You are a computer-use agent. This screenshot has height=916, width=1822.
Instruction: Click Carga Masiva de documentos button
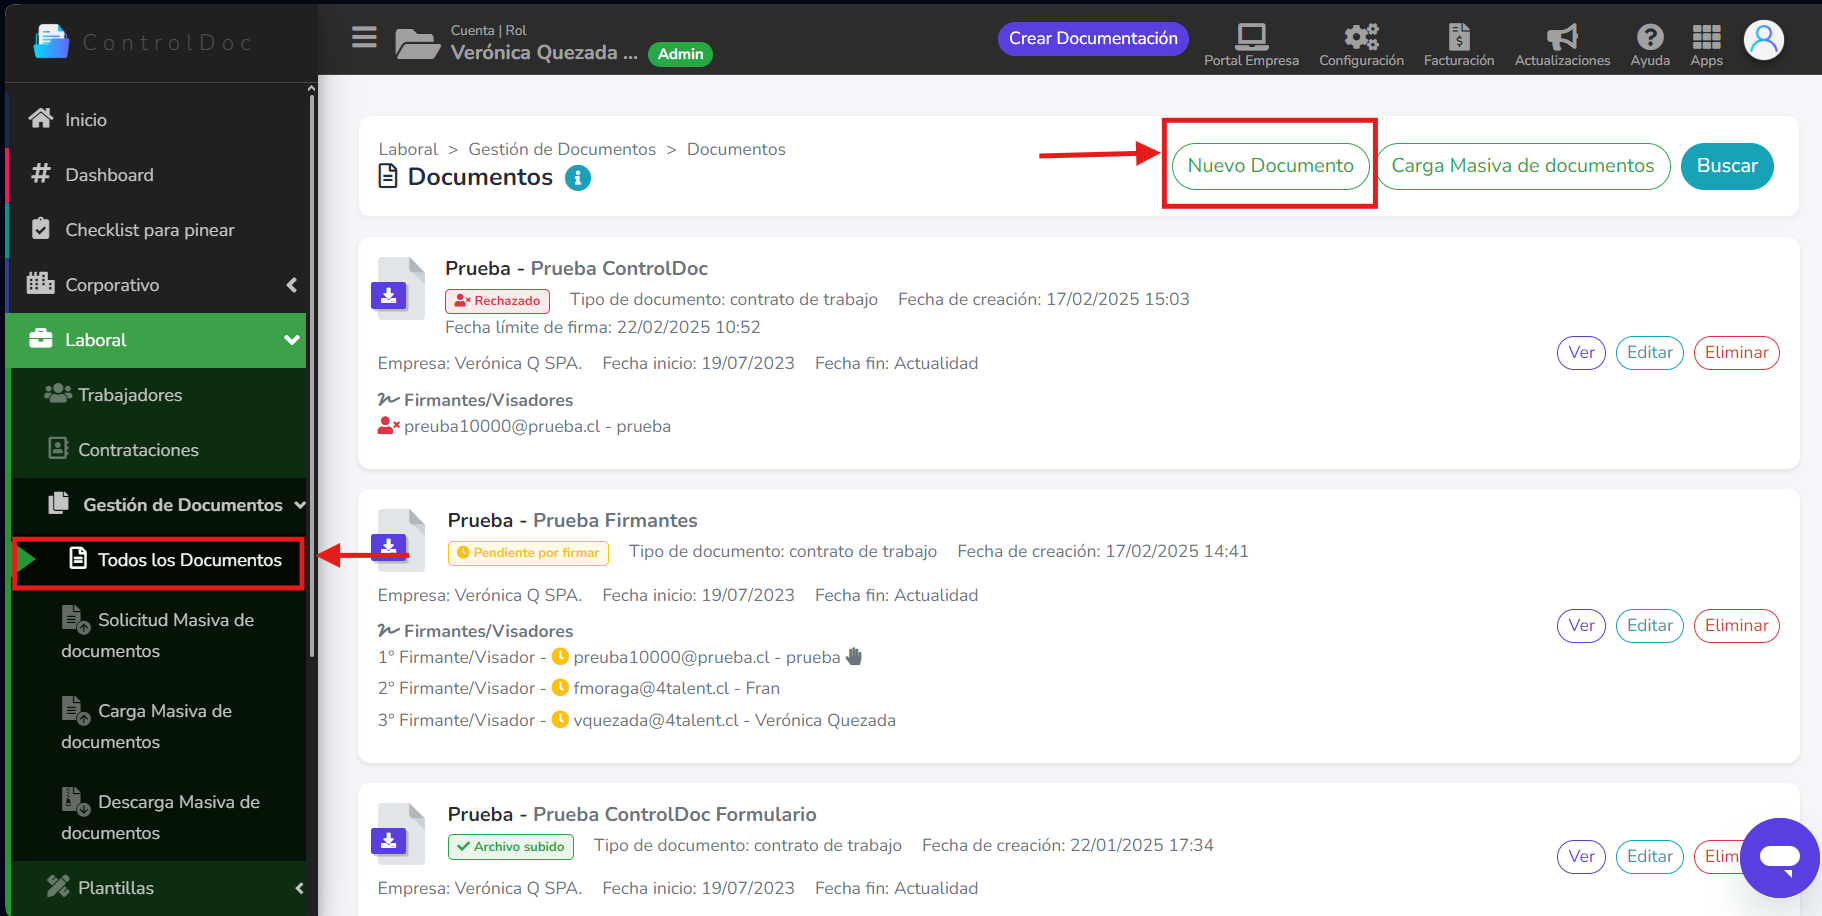pos(1523,165)
